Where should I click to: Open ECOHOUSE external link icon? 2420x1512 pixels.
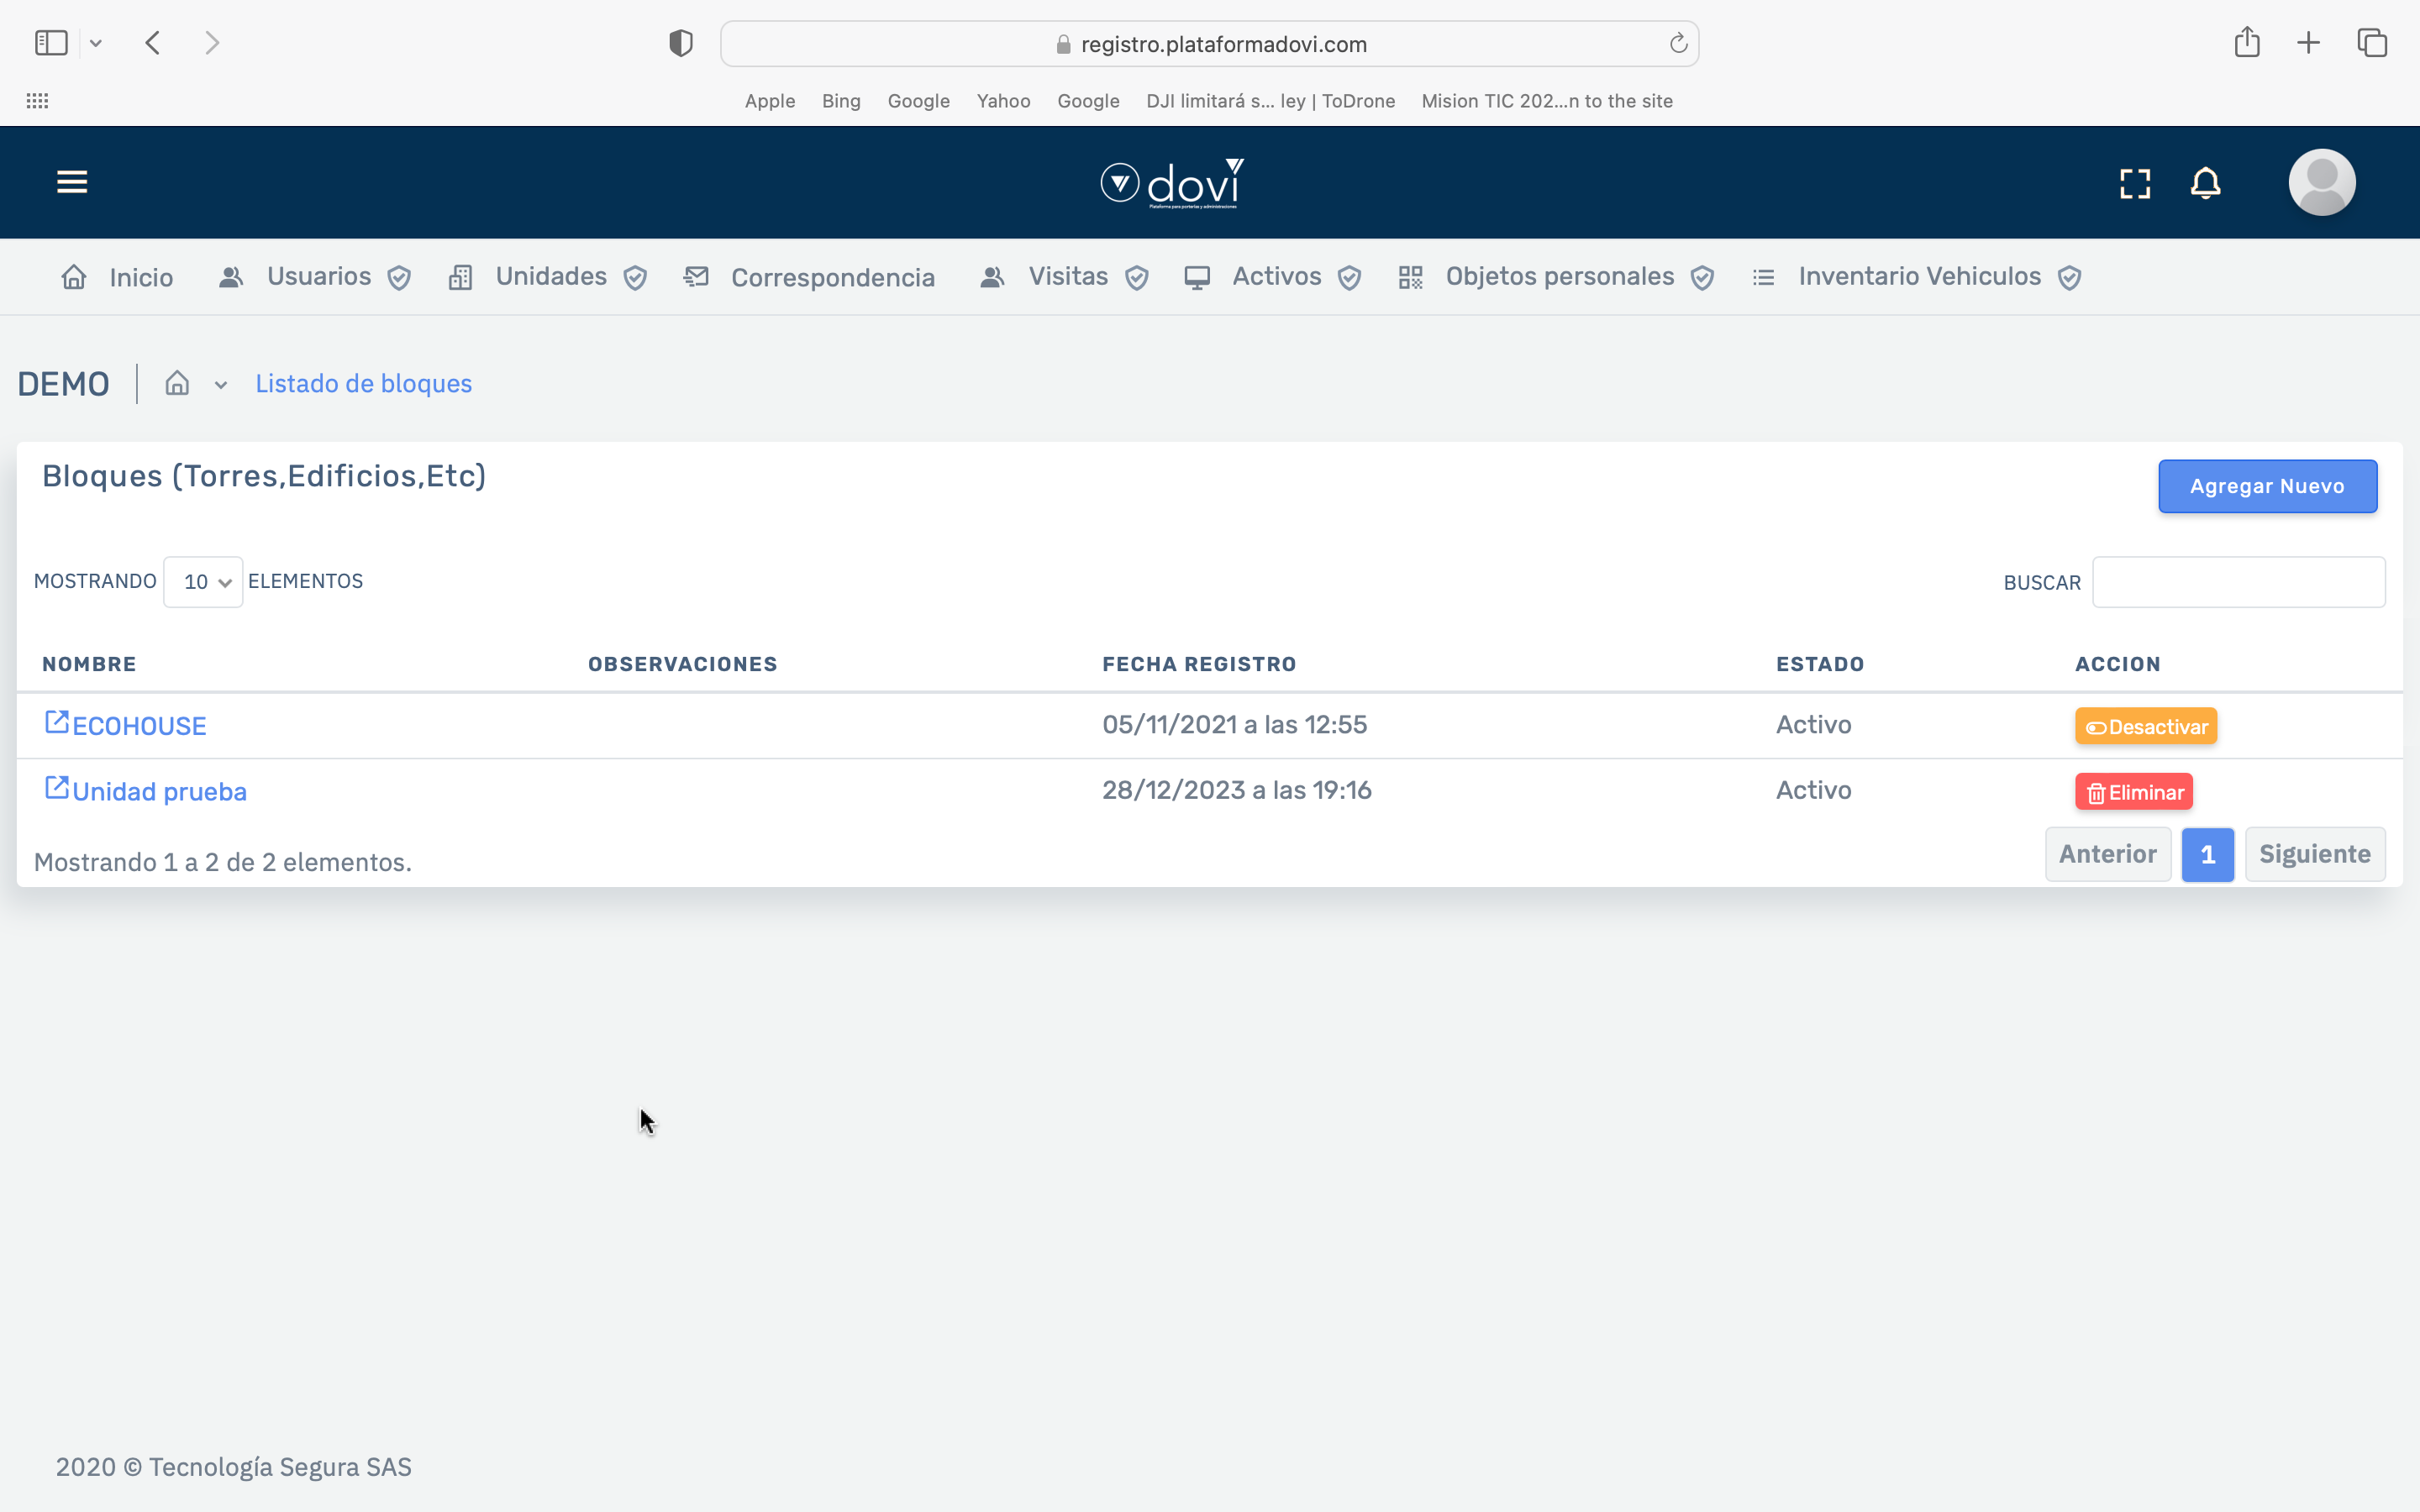(x=57, y=723)
